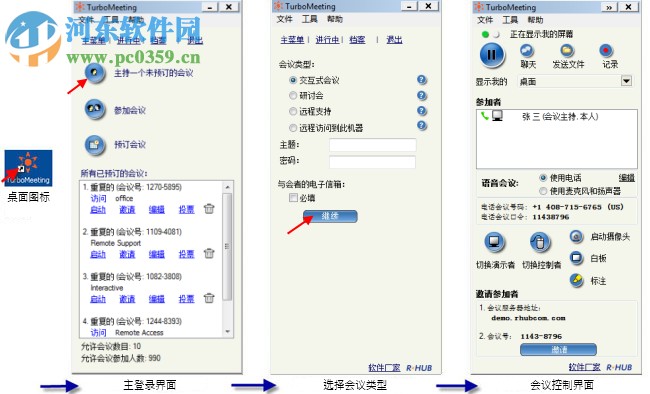Click the switch controller (切换控制者) icon

click(540, 242)
